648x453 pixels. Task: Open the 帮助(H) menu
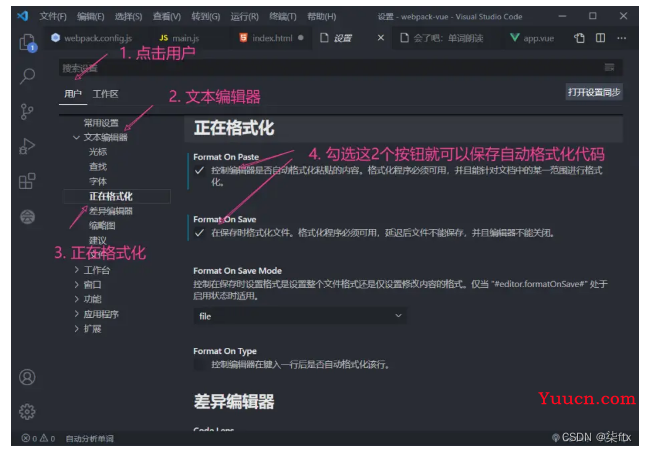pyautogui.click(x=322, y=17)
